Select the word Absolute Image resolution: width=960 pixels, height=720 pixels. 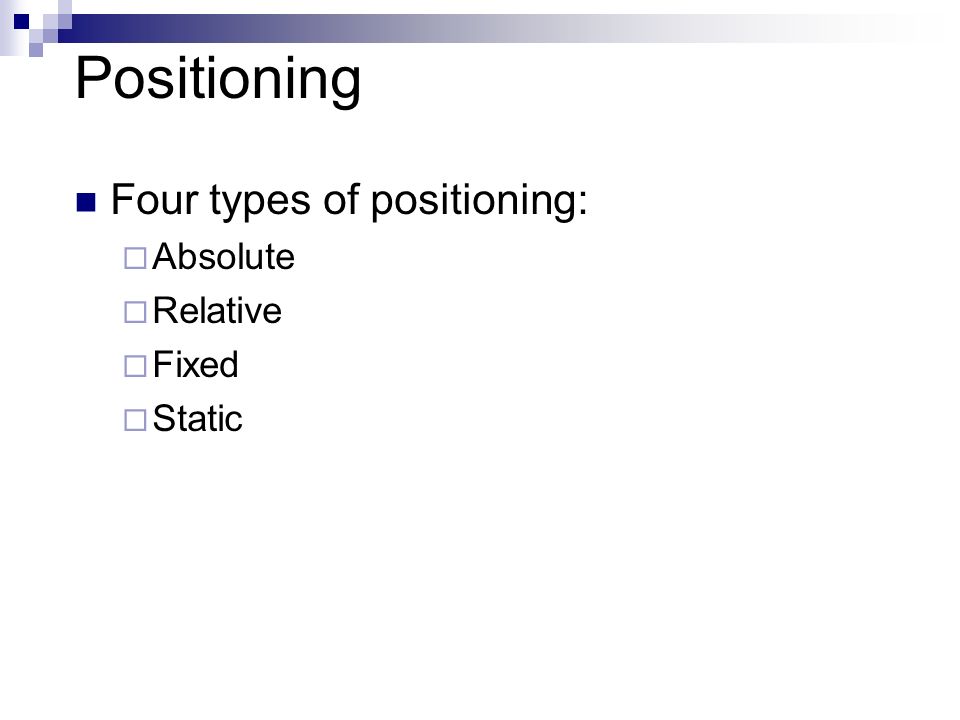click(x=223, y=257)
